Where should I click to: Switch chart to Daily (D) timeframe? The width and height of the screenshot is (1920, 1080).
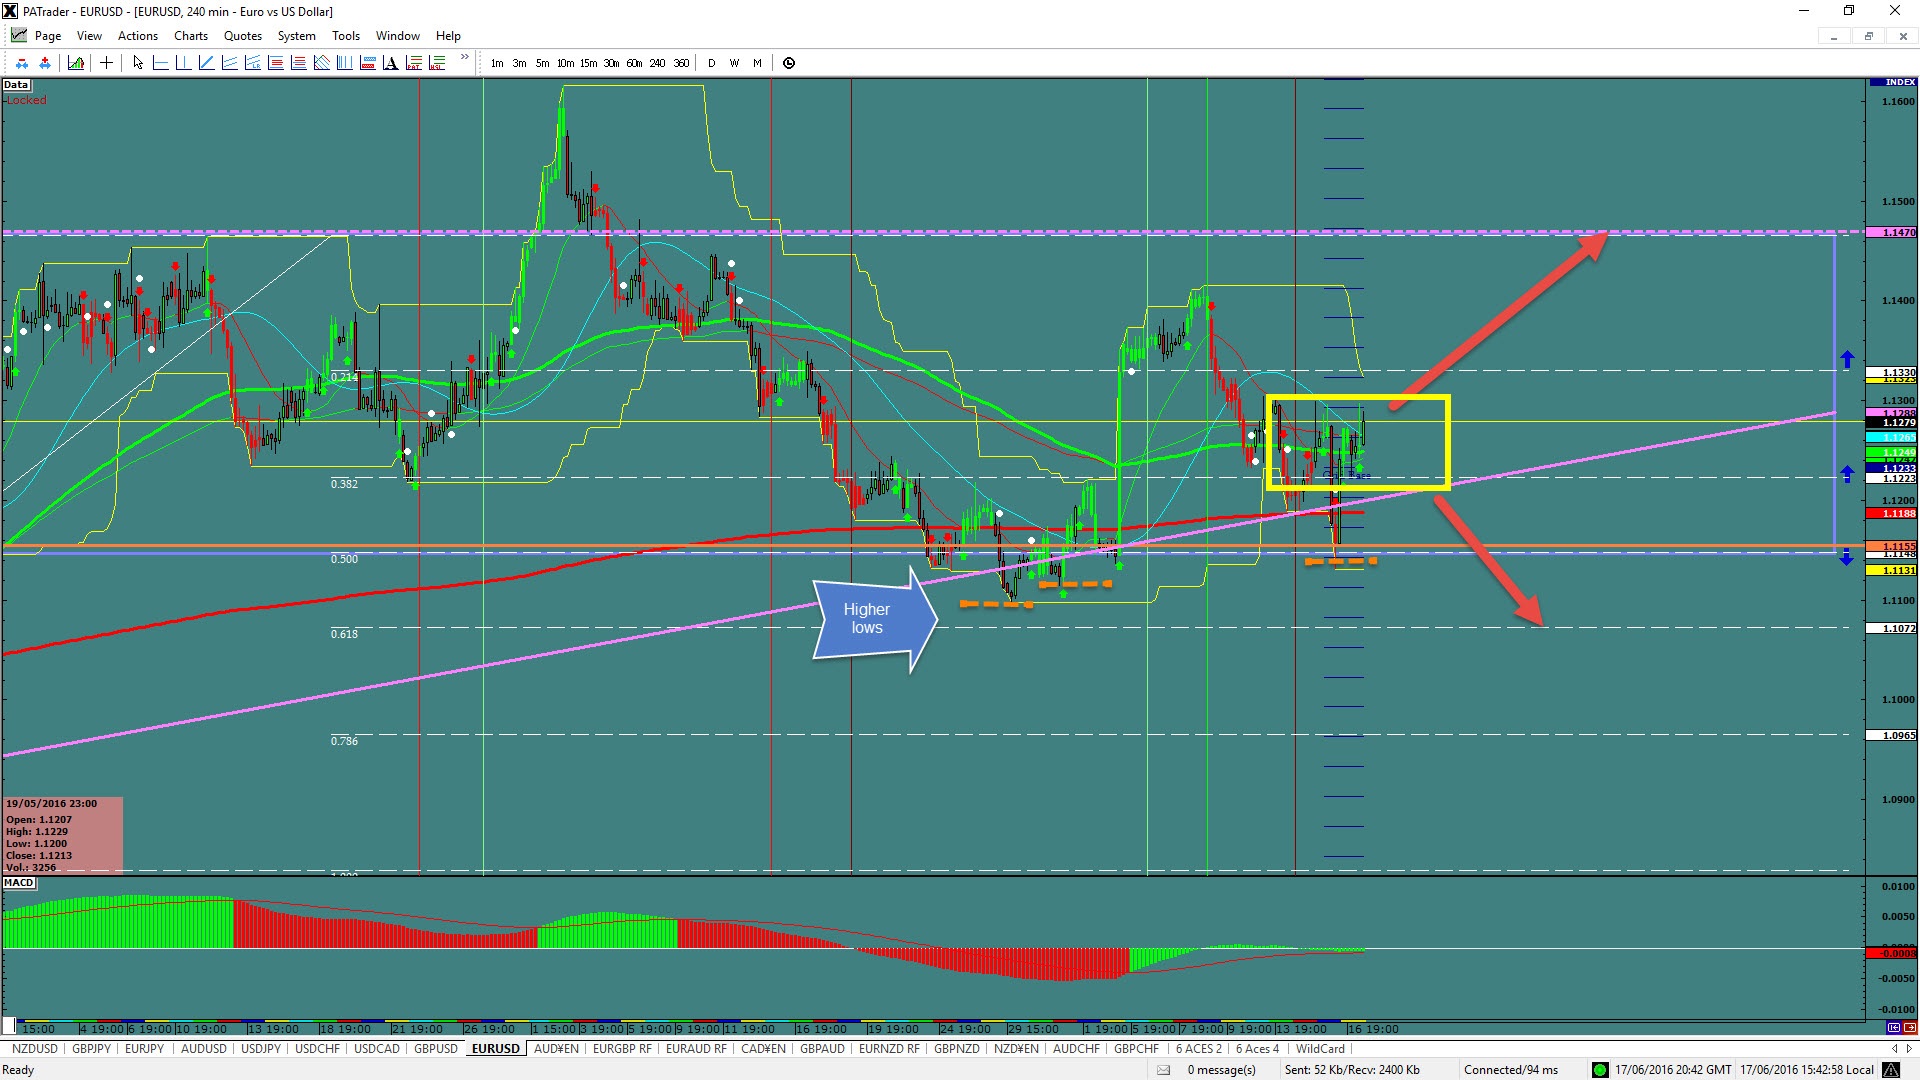[712, 63]
